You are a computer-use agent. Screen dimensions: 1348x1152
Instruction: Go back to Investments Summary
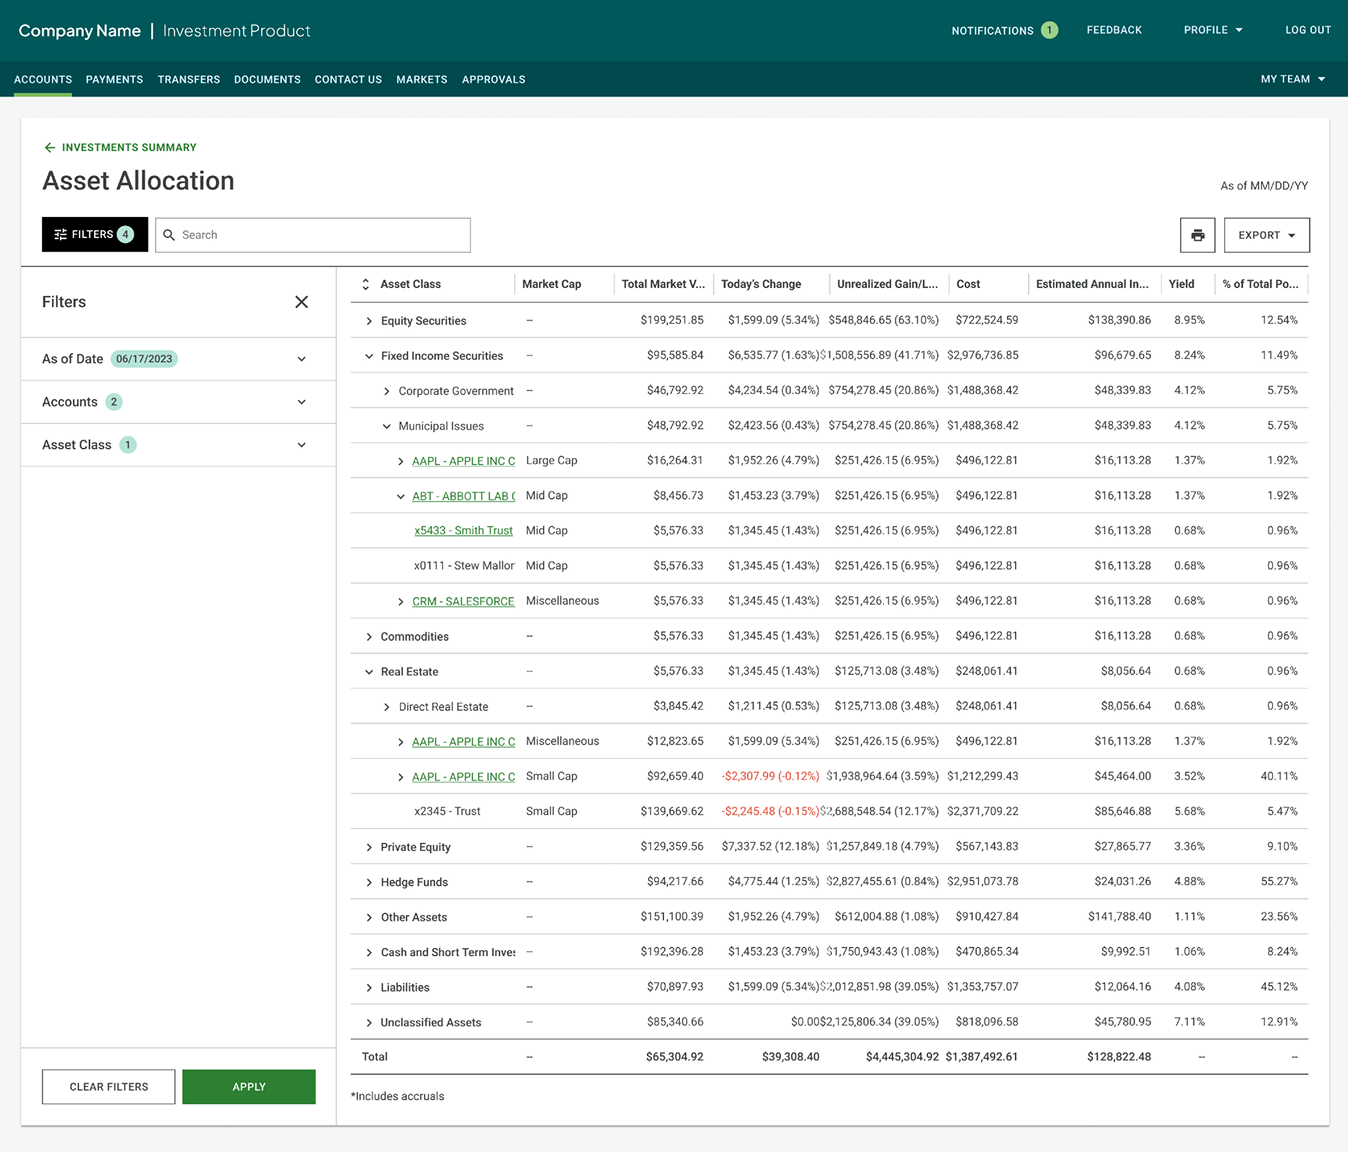(x=129, y=147)
